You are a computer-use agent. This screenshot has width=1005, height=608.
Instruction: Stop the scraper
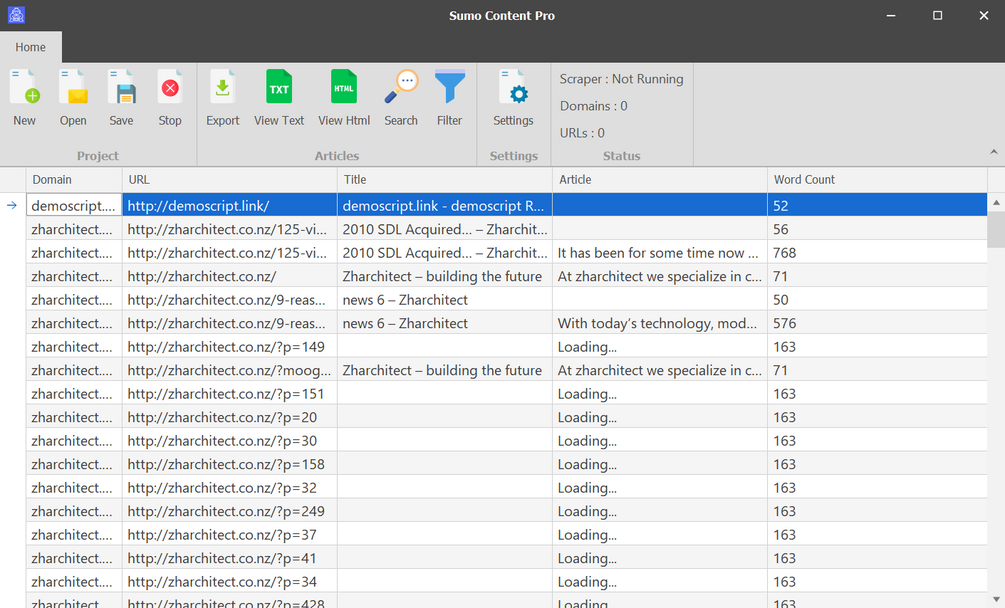[x=170, y=98]
